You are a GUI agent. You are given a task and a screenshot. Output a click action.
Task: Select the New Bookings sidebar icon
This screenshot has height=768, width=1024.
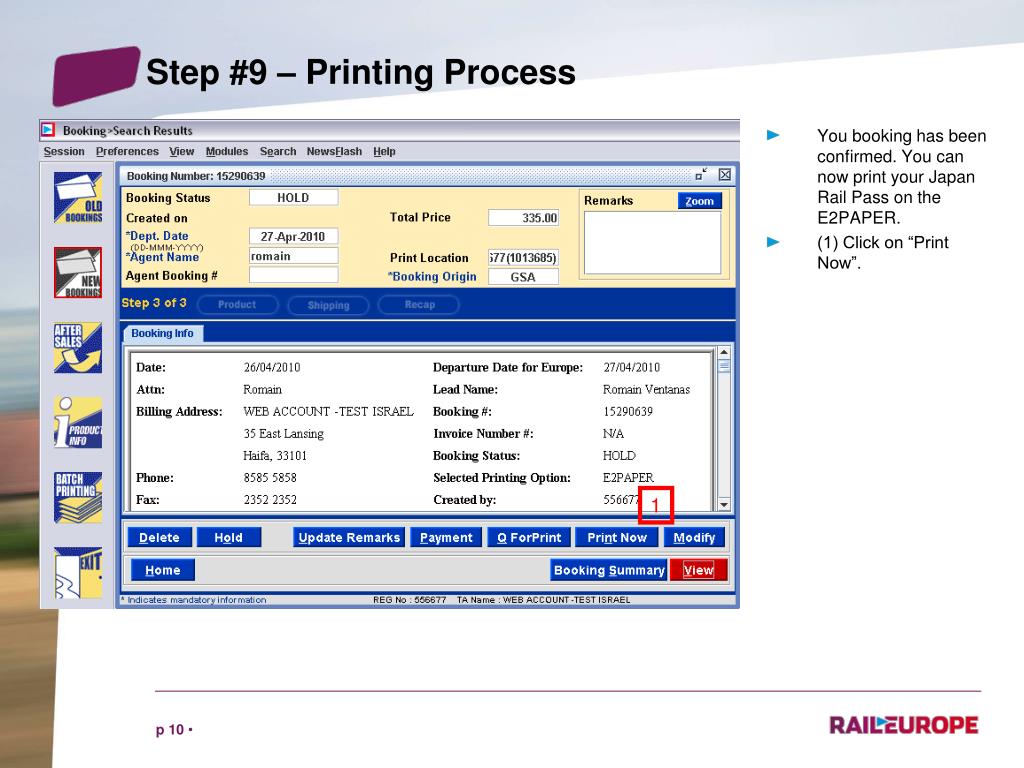(x=78, y=272)
